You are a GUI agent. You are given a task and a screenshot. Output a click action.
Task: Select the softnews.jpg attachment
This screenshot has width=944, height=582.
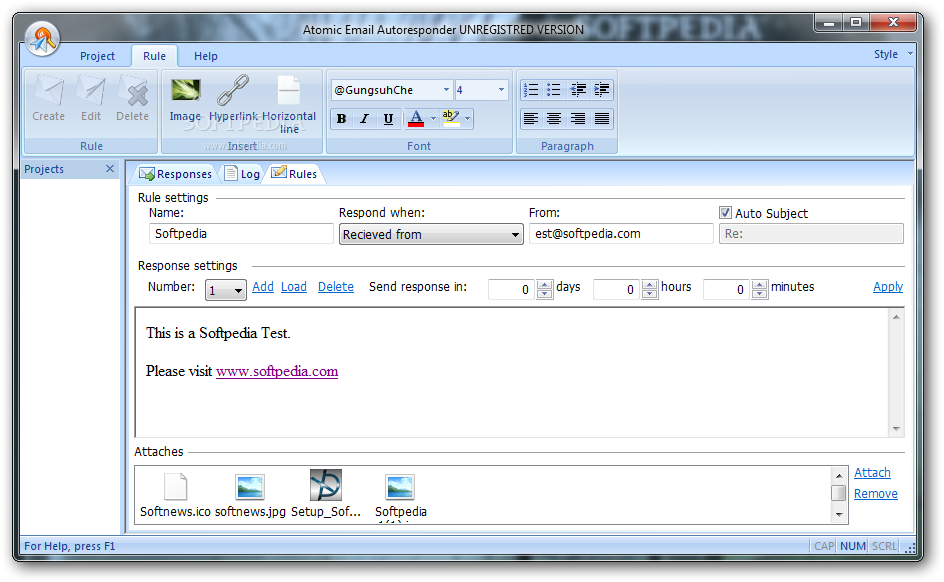click(x=250, y=495)
